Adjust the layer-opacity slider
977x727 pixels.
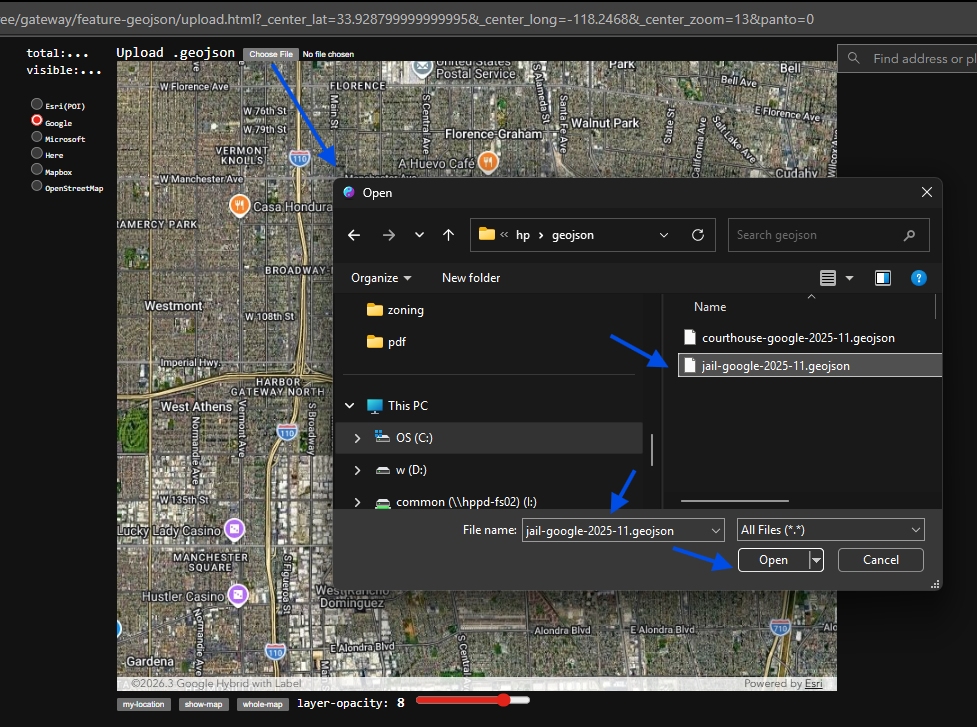pos(503,701)
